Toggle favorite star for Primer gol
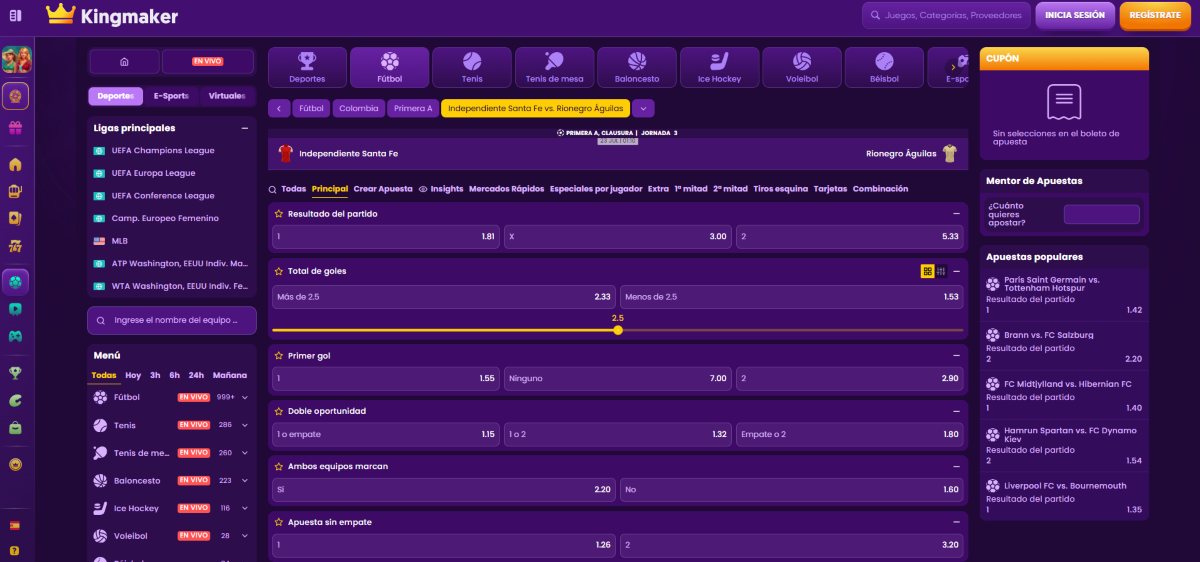The width and height of the screenshot is (1200, 562). tap(279, 355)
